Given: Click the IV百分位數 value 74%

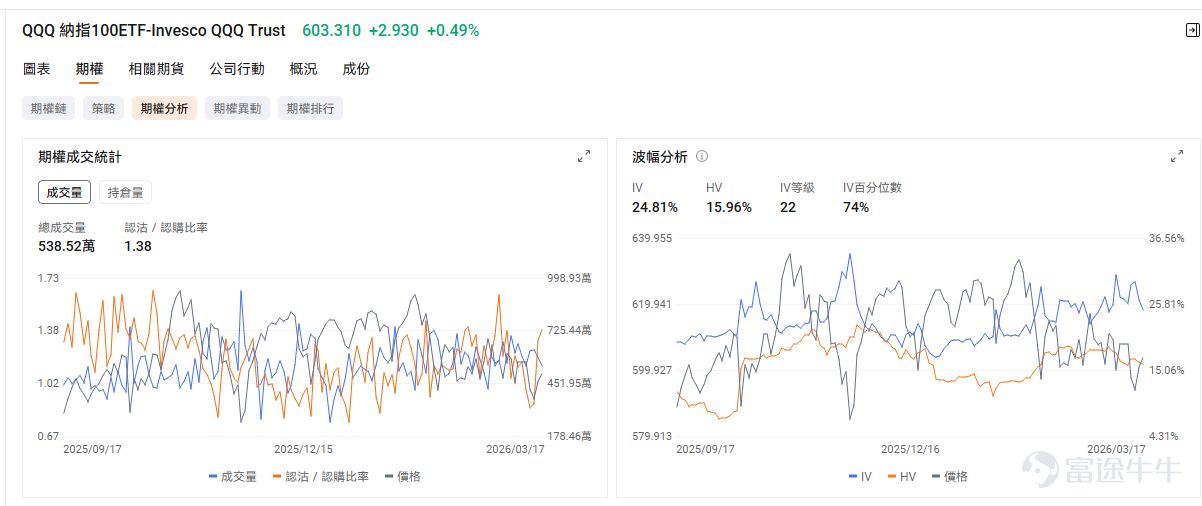Looking at the screenshot, I should [x=856, y=207].
